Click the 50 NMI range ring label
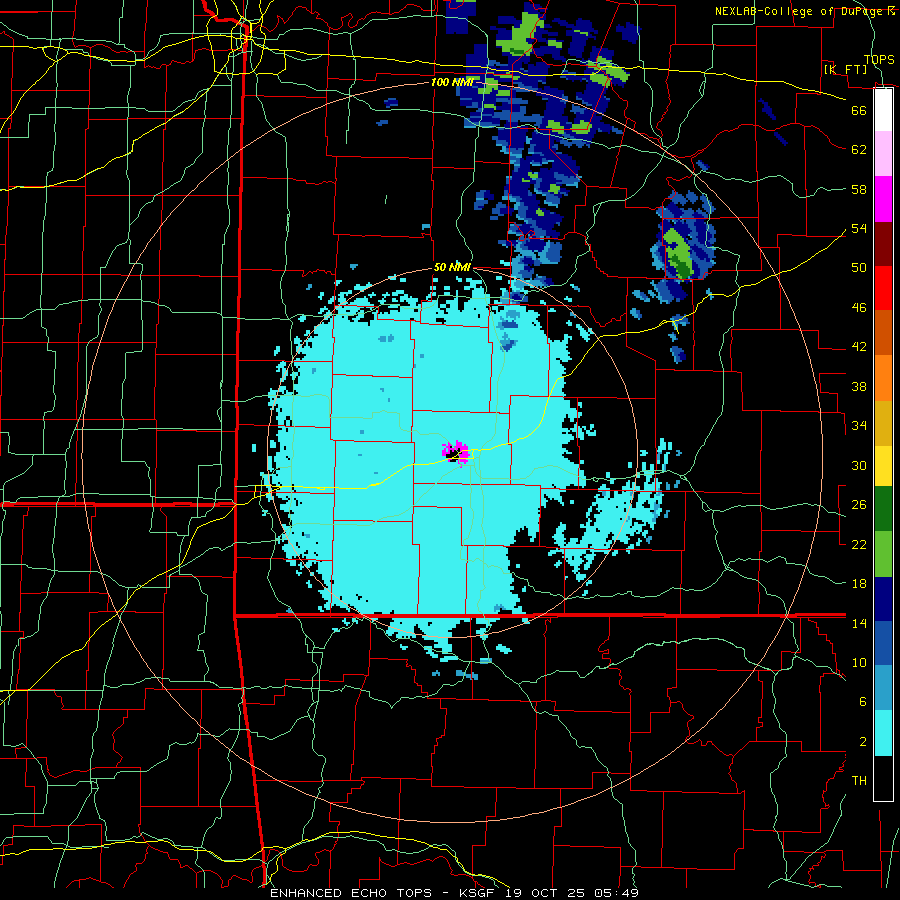Image resolution: width=900 pixels, height=900 pixels. pyautogui.click(x=452, y=267)
